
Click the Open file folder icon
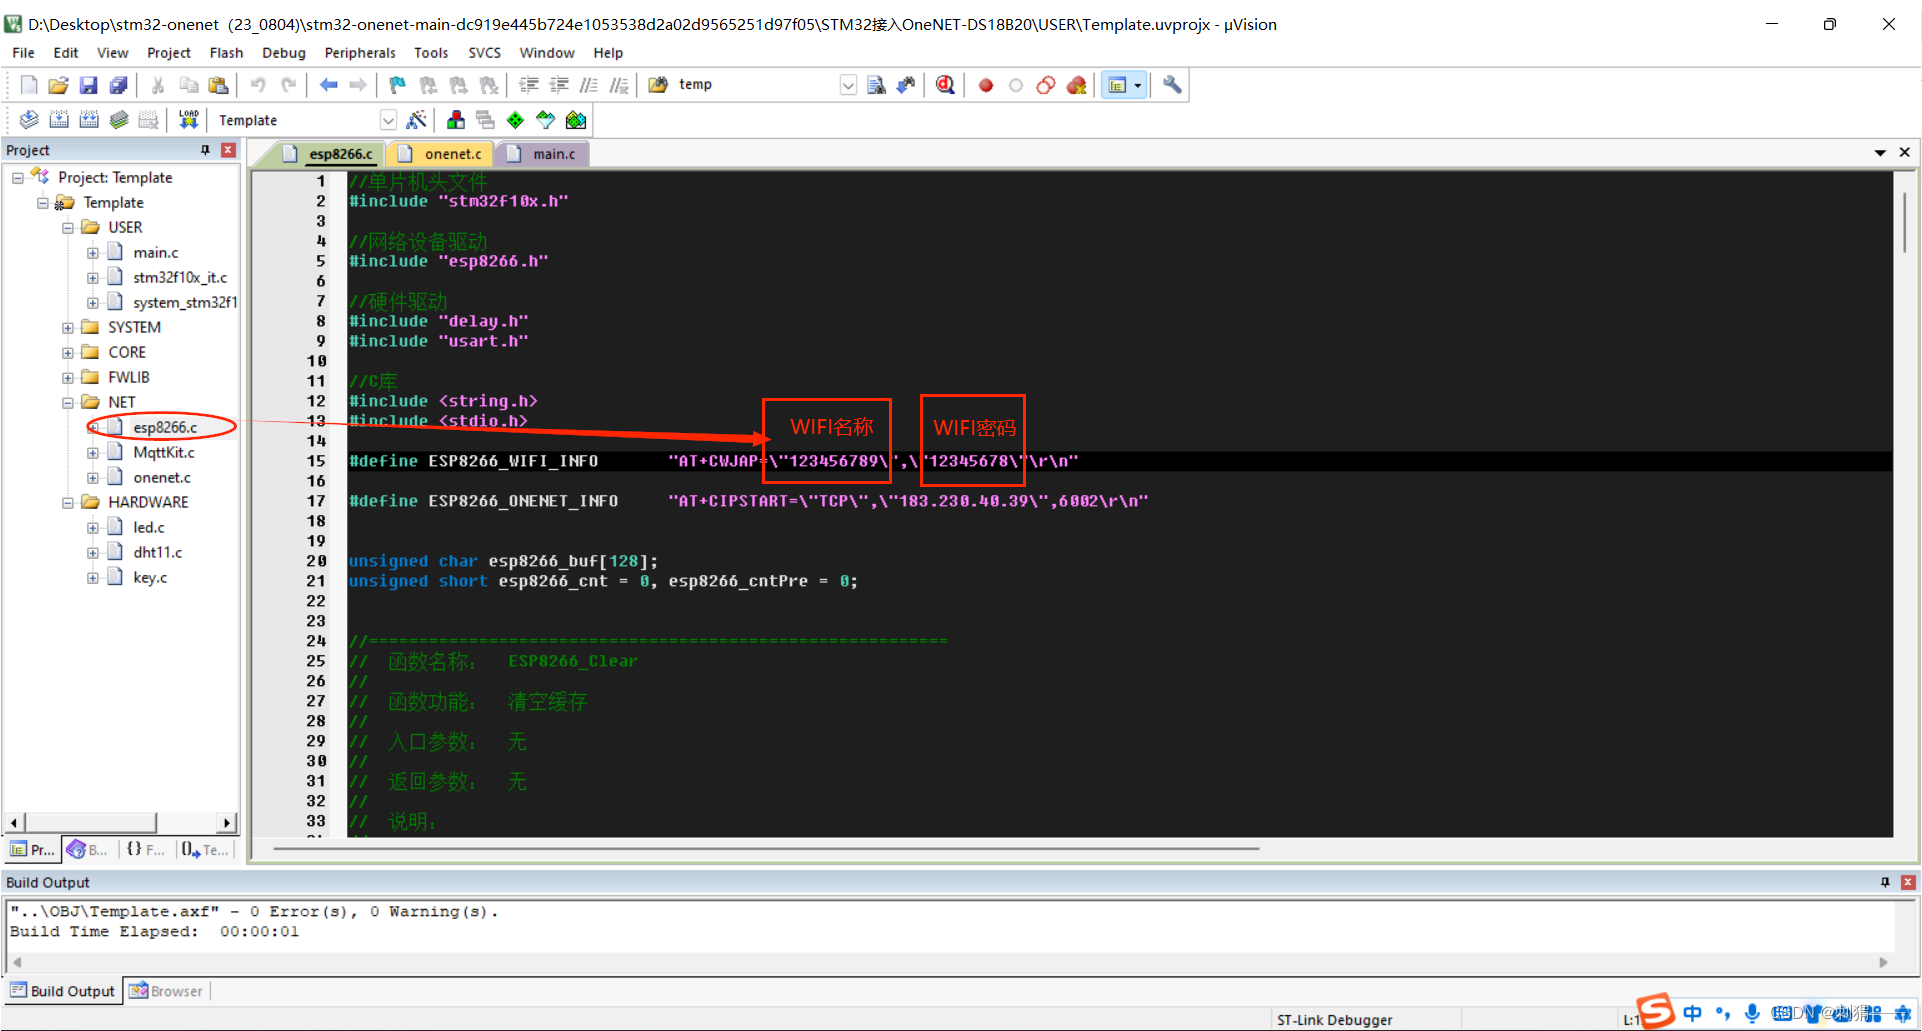(x=59, y=85)
